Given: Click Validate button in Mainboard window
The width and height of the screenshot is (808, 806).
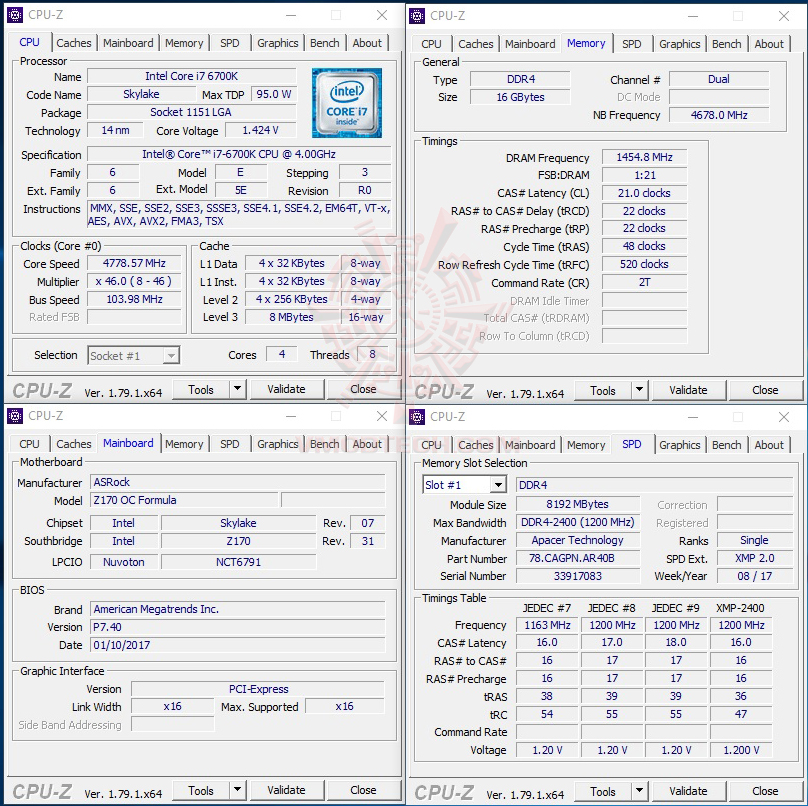Looking at the screenshot, I should point(287,790).
